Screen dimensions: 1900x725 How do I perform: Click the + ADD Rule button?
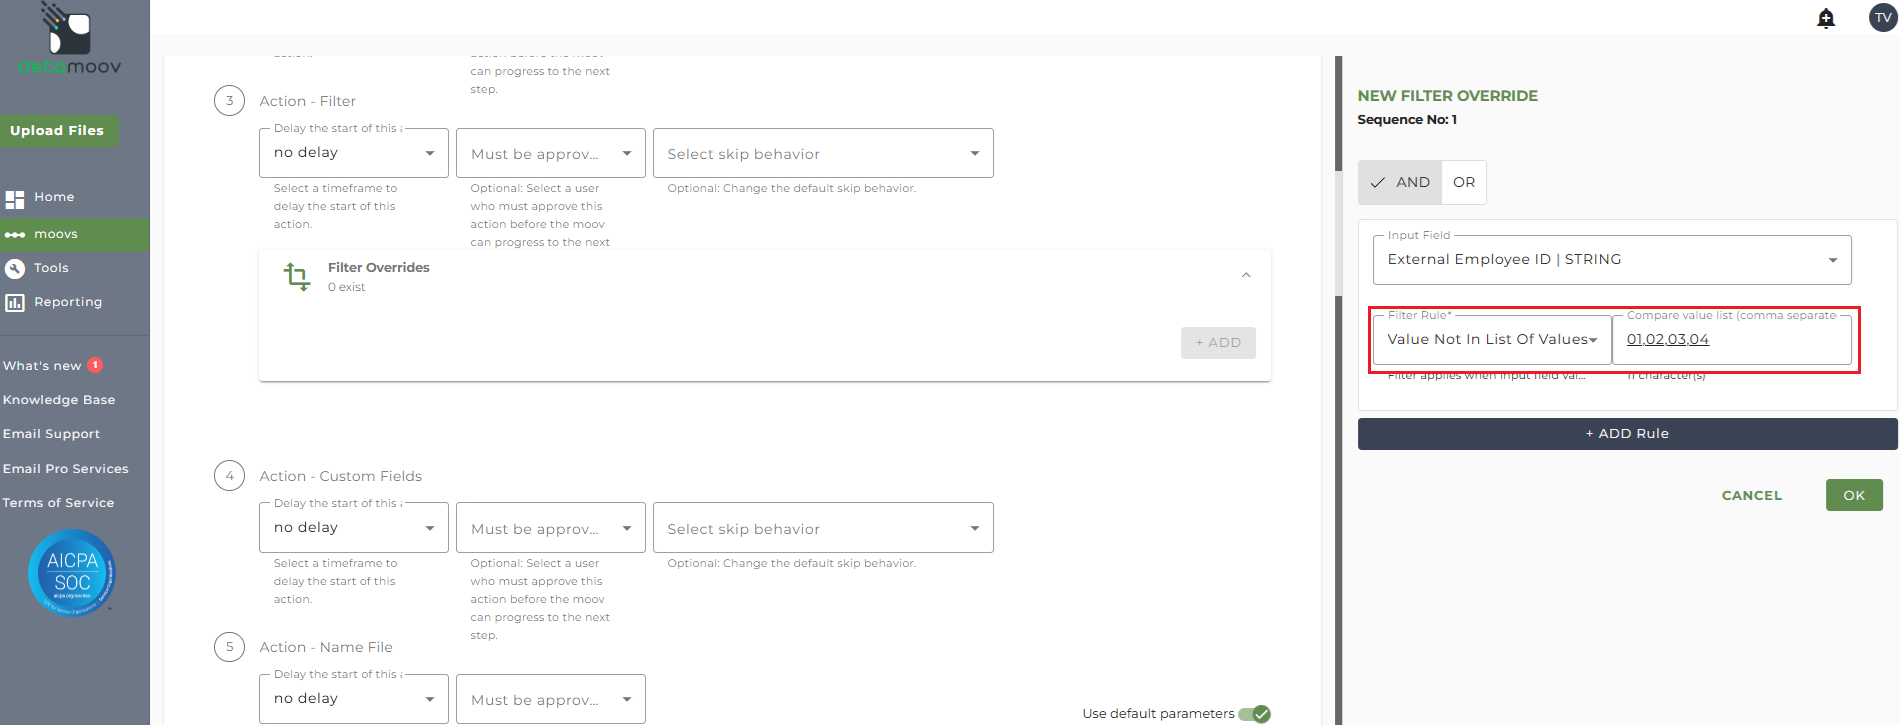(x=1627, y=434)
